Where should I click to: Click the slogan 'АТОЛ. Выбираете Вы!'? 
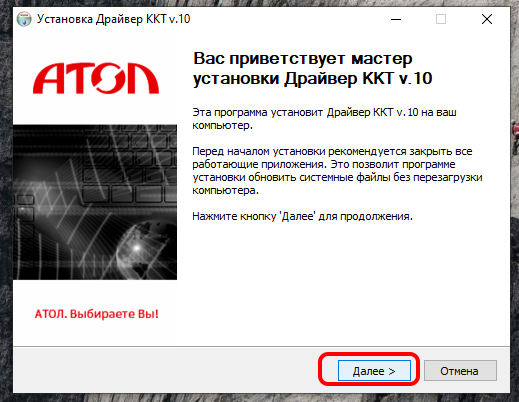tap(97, 314)
